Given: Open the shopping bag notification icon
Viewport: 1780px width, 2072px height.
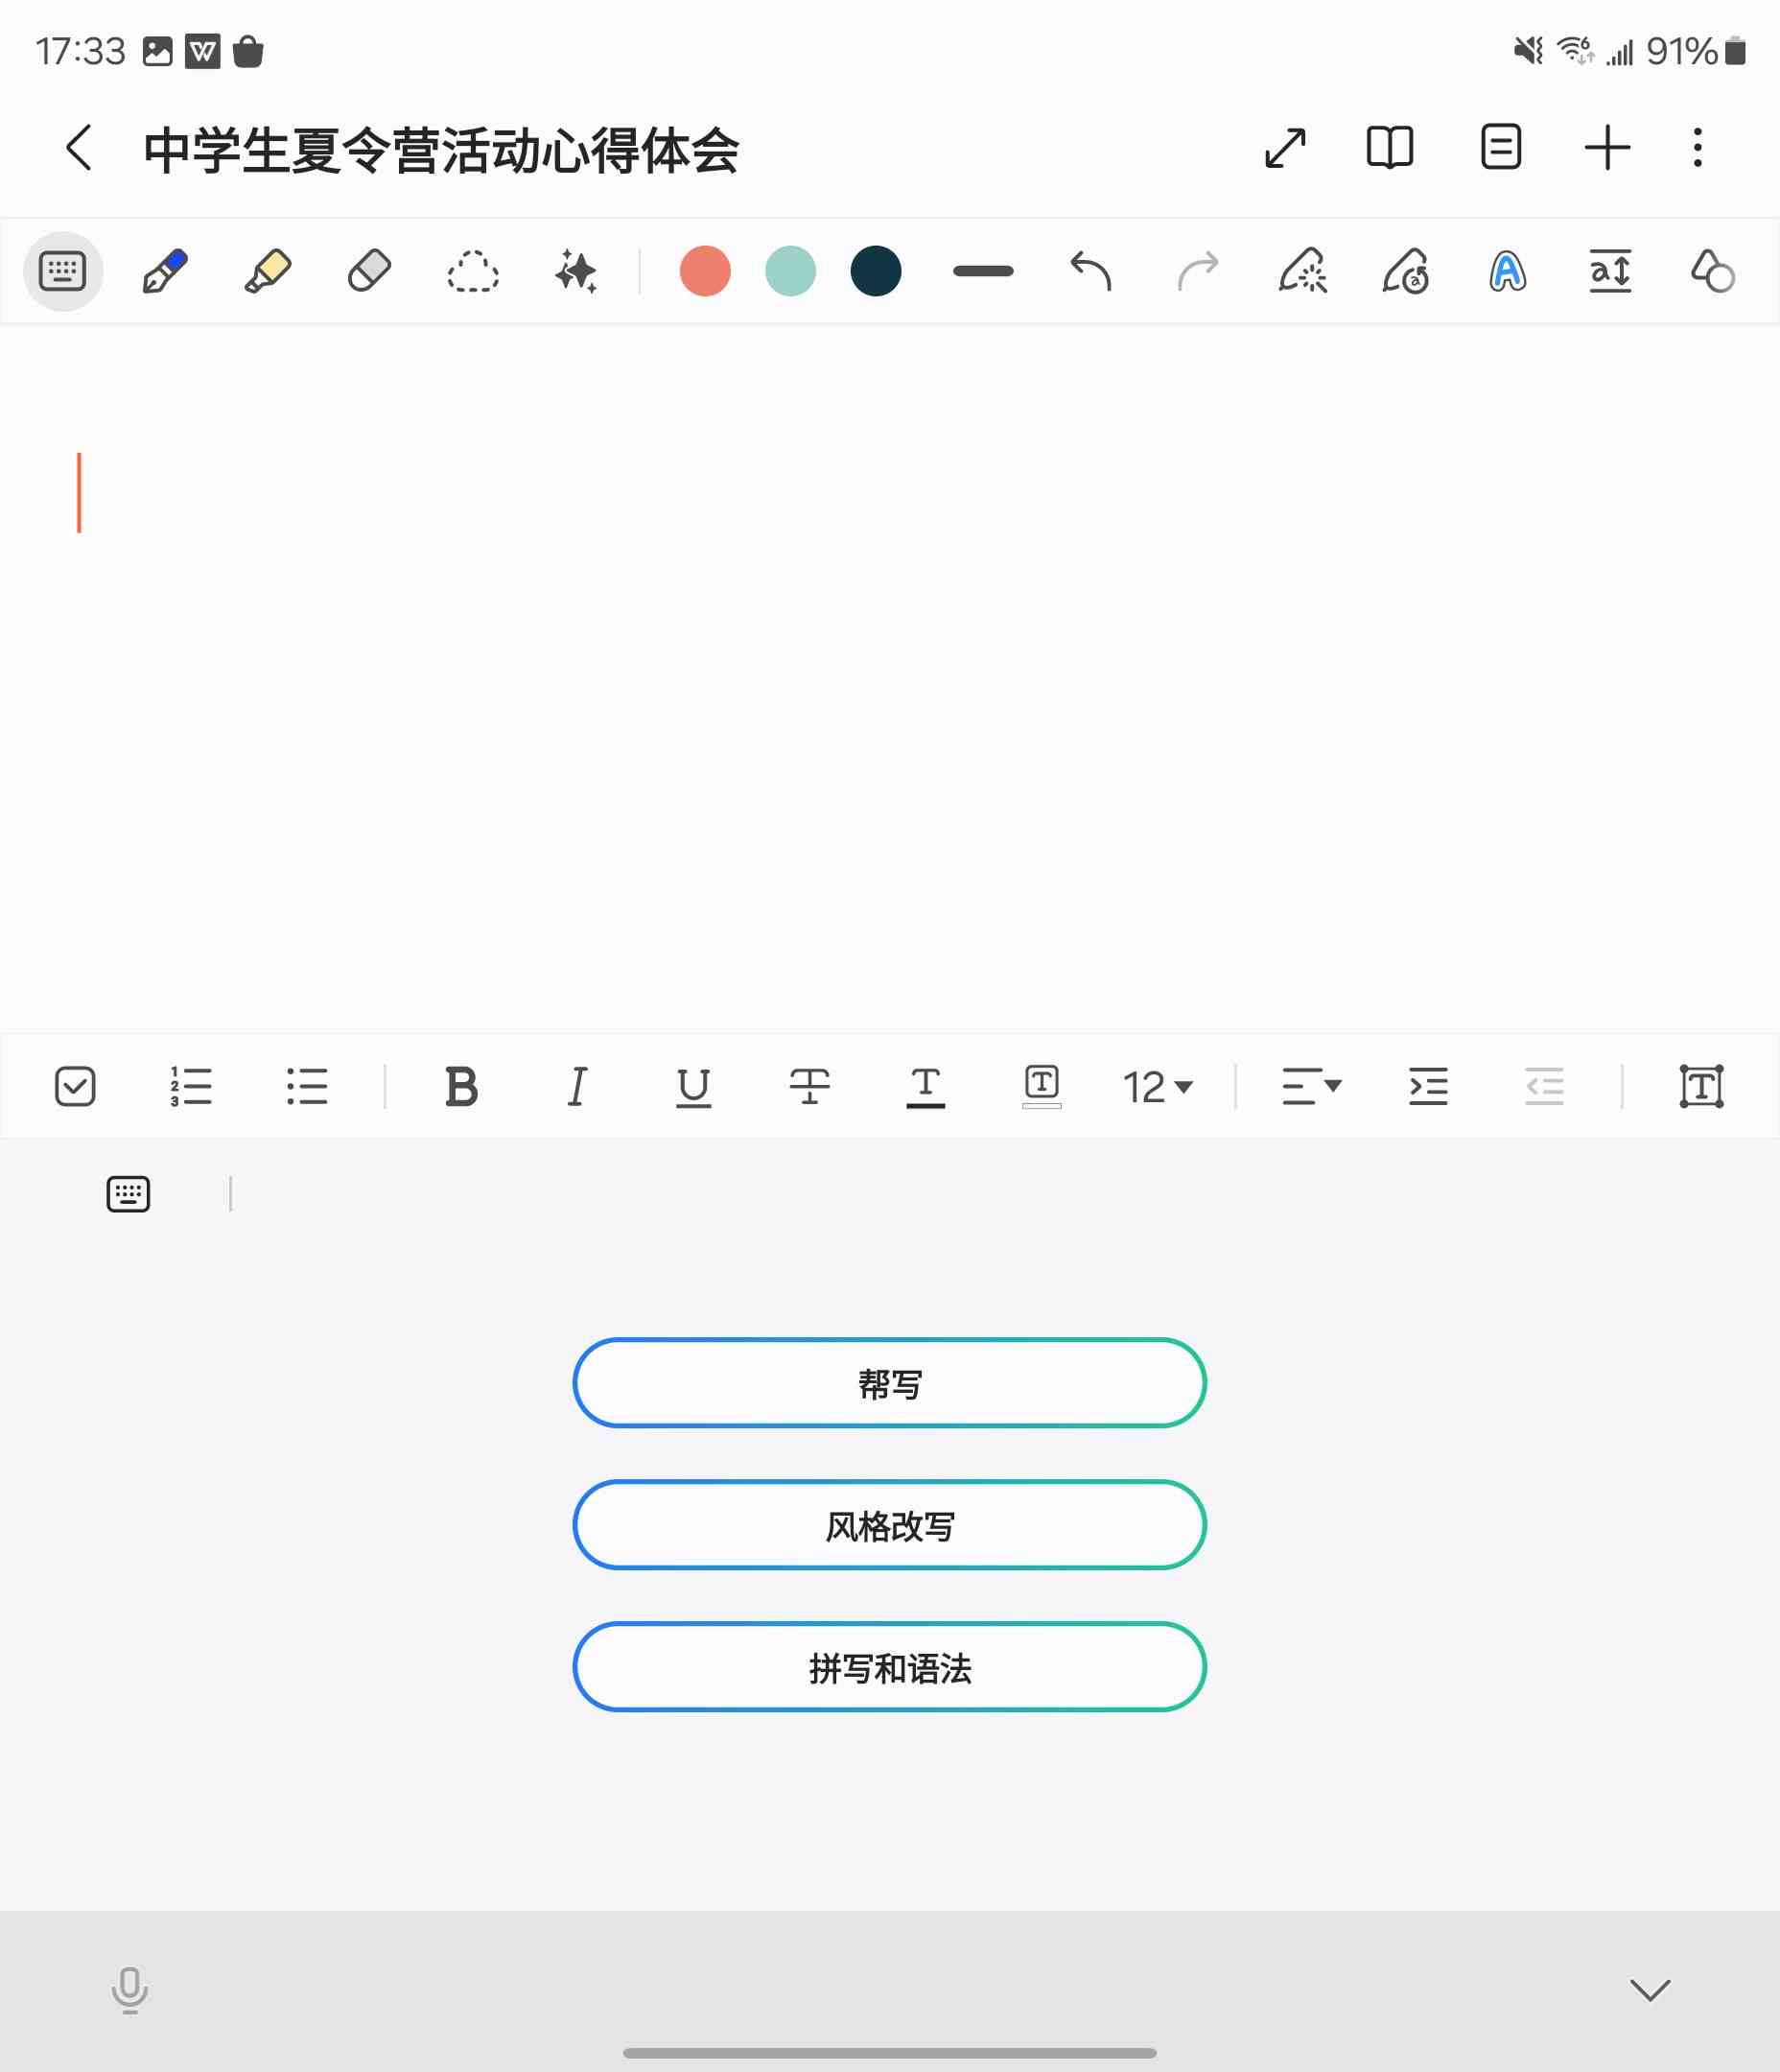Looking at the screenshot, I should coord(248,51).
